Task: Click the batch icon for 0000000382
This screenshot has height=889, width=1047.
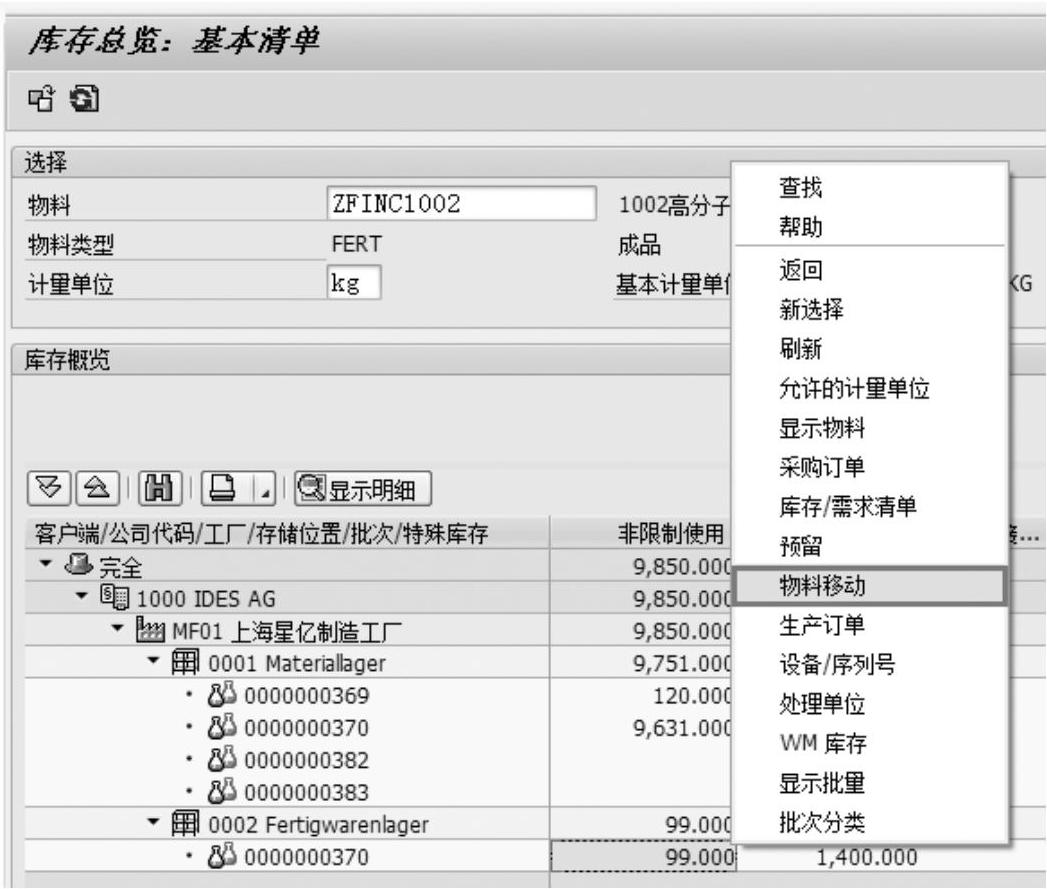Action: [222, 759]
